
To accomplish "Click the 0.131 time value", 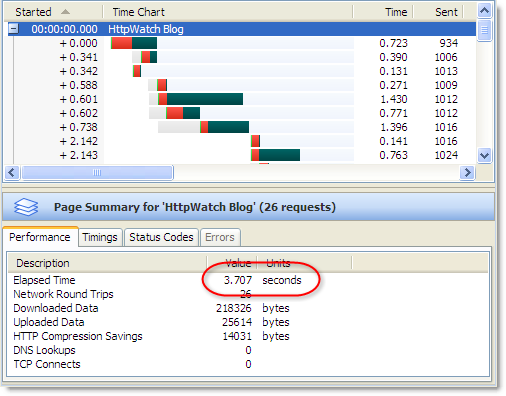I will 393,71.
